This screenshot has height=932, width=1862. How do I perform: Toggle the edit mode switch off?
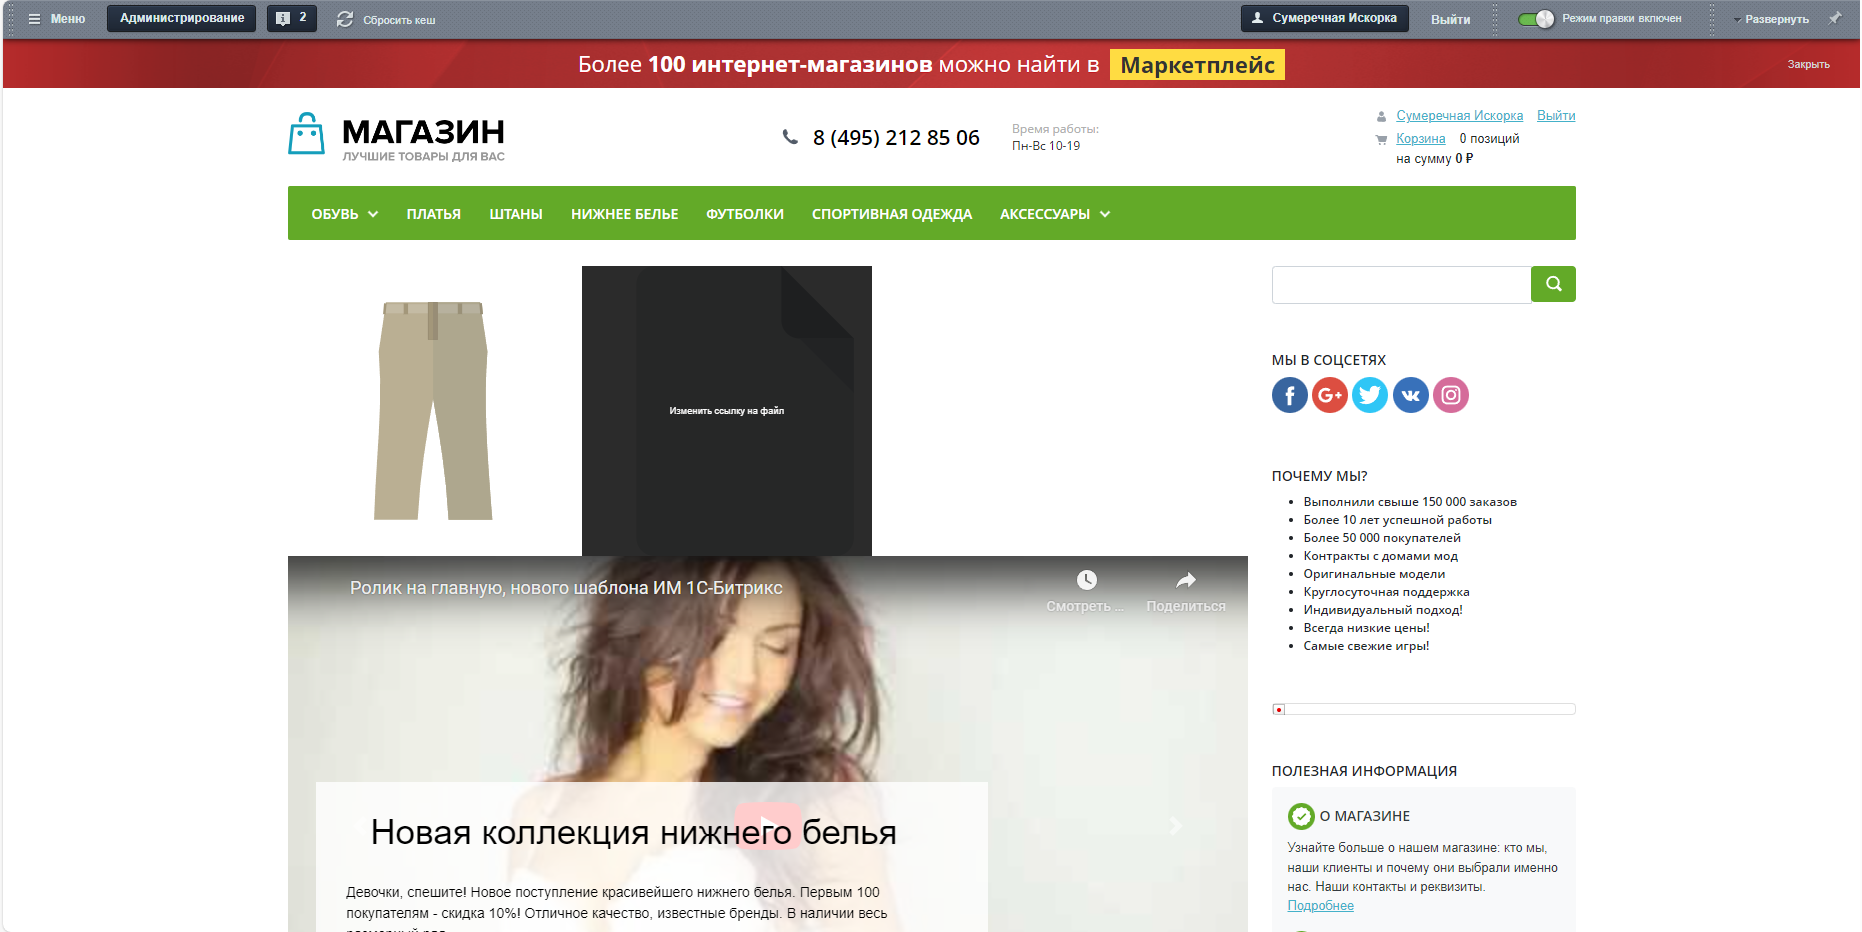(x=1536, y=19)
